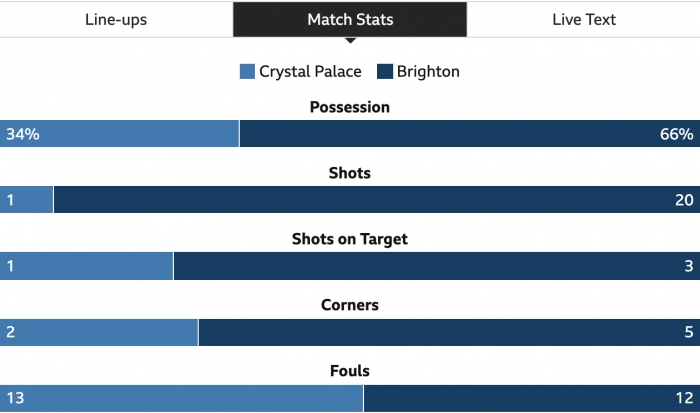Screen dimensions: 700x413
Task: Click Crystal Palace's 1 shot bar
Action: 26,200
